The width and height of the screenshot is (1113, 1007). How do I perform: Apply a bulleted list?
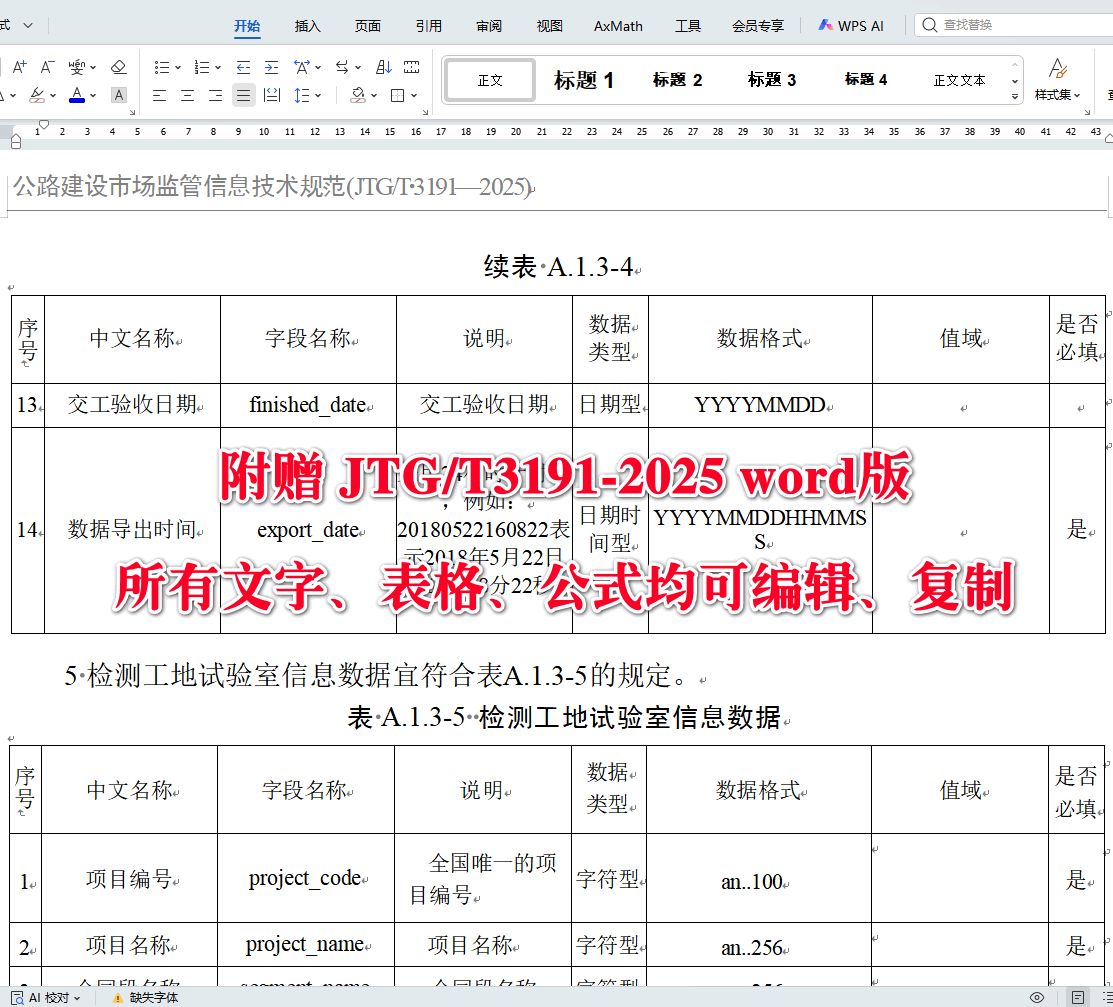click(x=163, y=66)
